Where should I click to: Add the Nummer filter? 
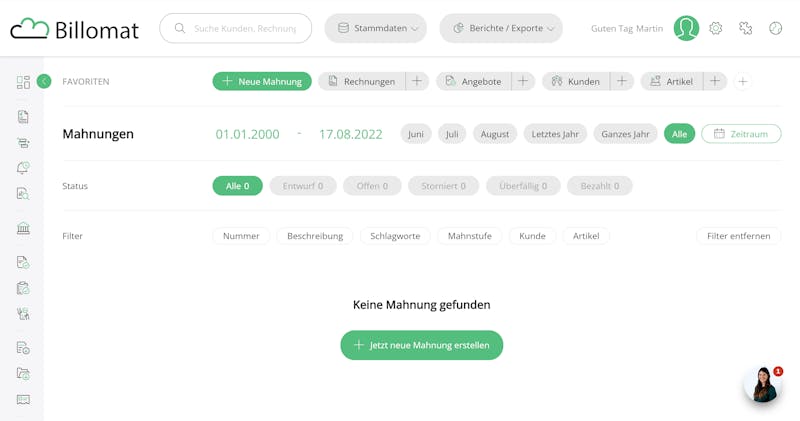pyautogui.click(x=241, y=236)
